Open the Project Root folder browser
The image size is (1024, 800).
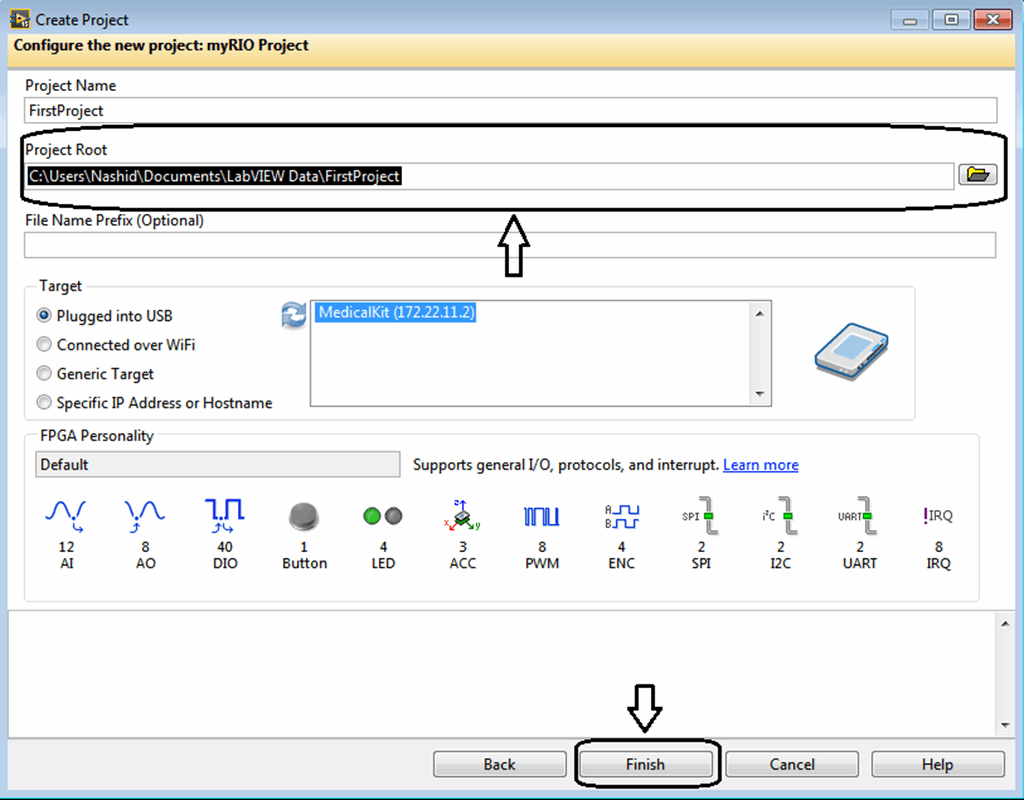(x=978, y=174)
